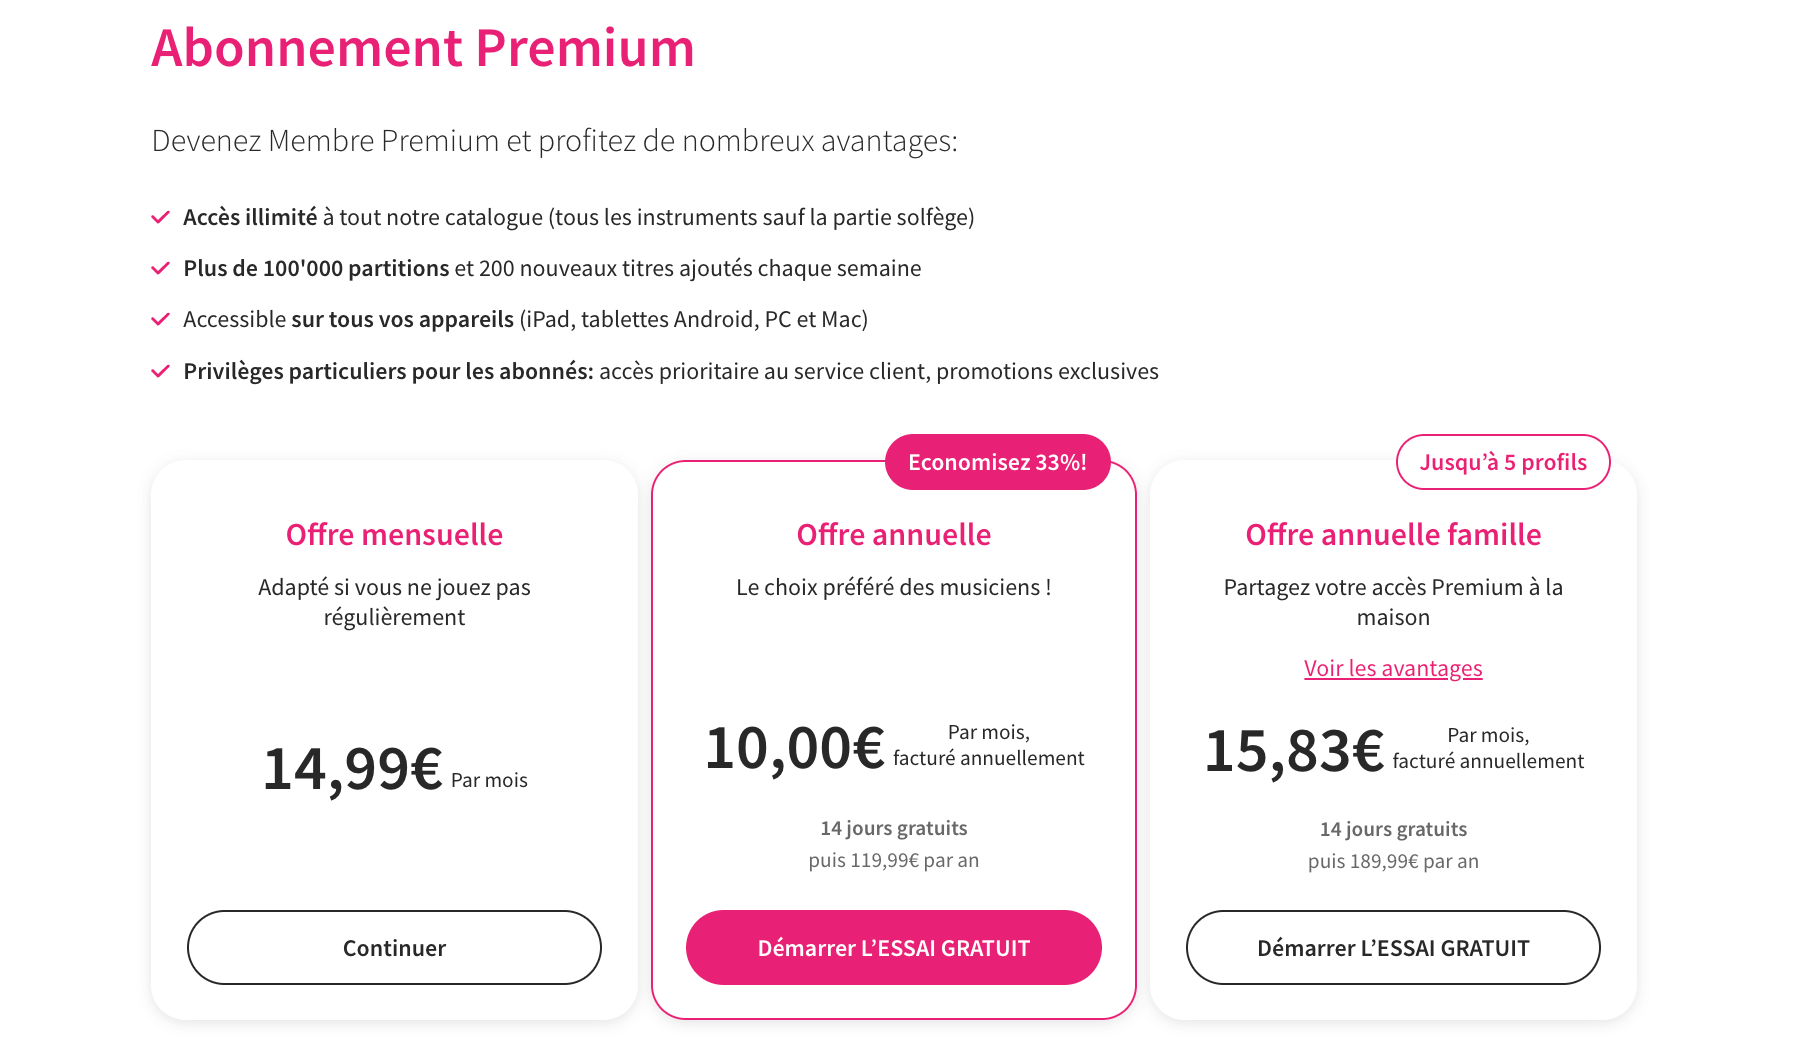Screen dimensions: 1804x1062
Task: Start free trial on the annual offer
Action: (893, 947)
